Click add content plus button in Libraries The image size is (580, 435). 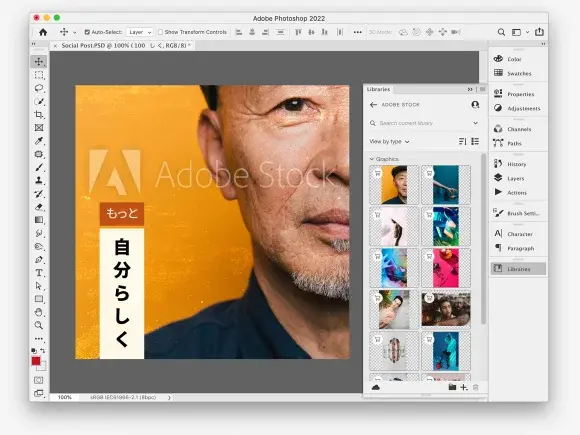click(463, 387)
